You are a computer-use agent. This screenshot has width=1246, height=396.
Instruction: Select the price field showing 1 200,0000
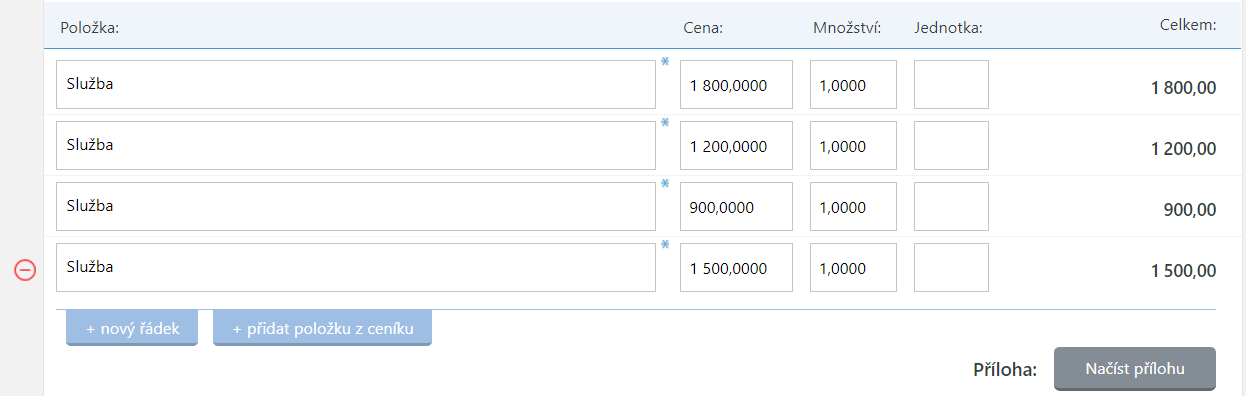(x=736, y=146)
